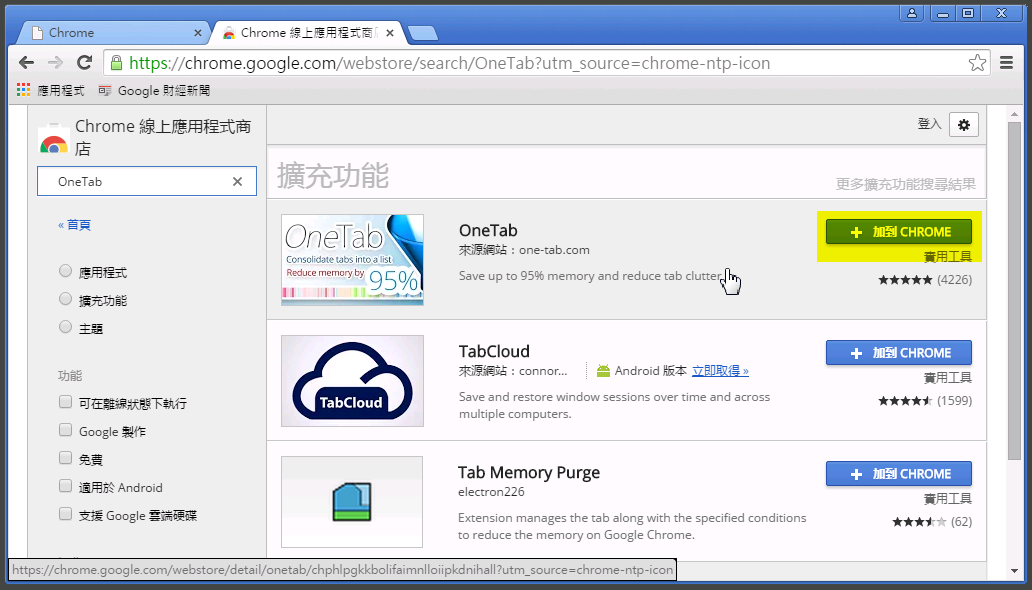Click the 實用工具 category under Tab Memory Purge's button
This screenshot has width=1032, height=590.
[x=948, y=498]
